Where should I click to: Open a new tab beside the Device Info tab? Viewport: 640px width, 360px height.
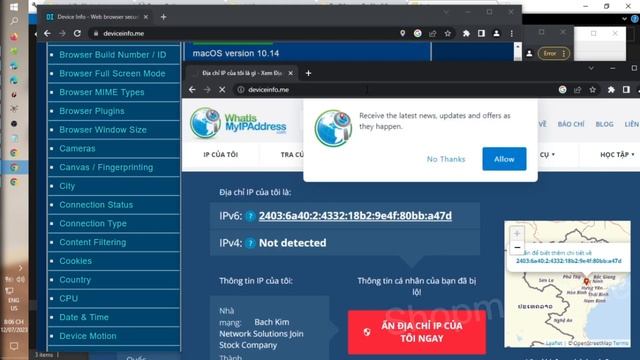163,17
